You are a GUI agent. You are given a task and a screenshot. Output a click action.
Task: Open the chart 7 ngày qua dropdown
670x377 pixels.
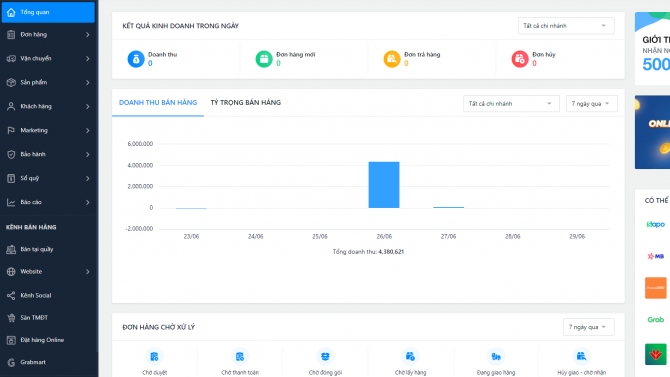[591, 103]
